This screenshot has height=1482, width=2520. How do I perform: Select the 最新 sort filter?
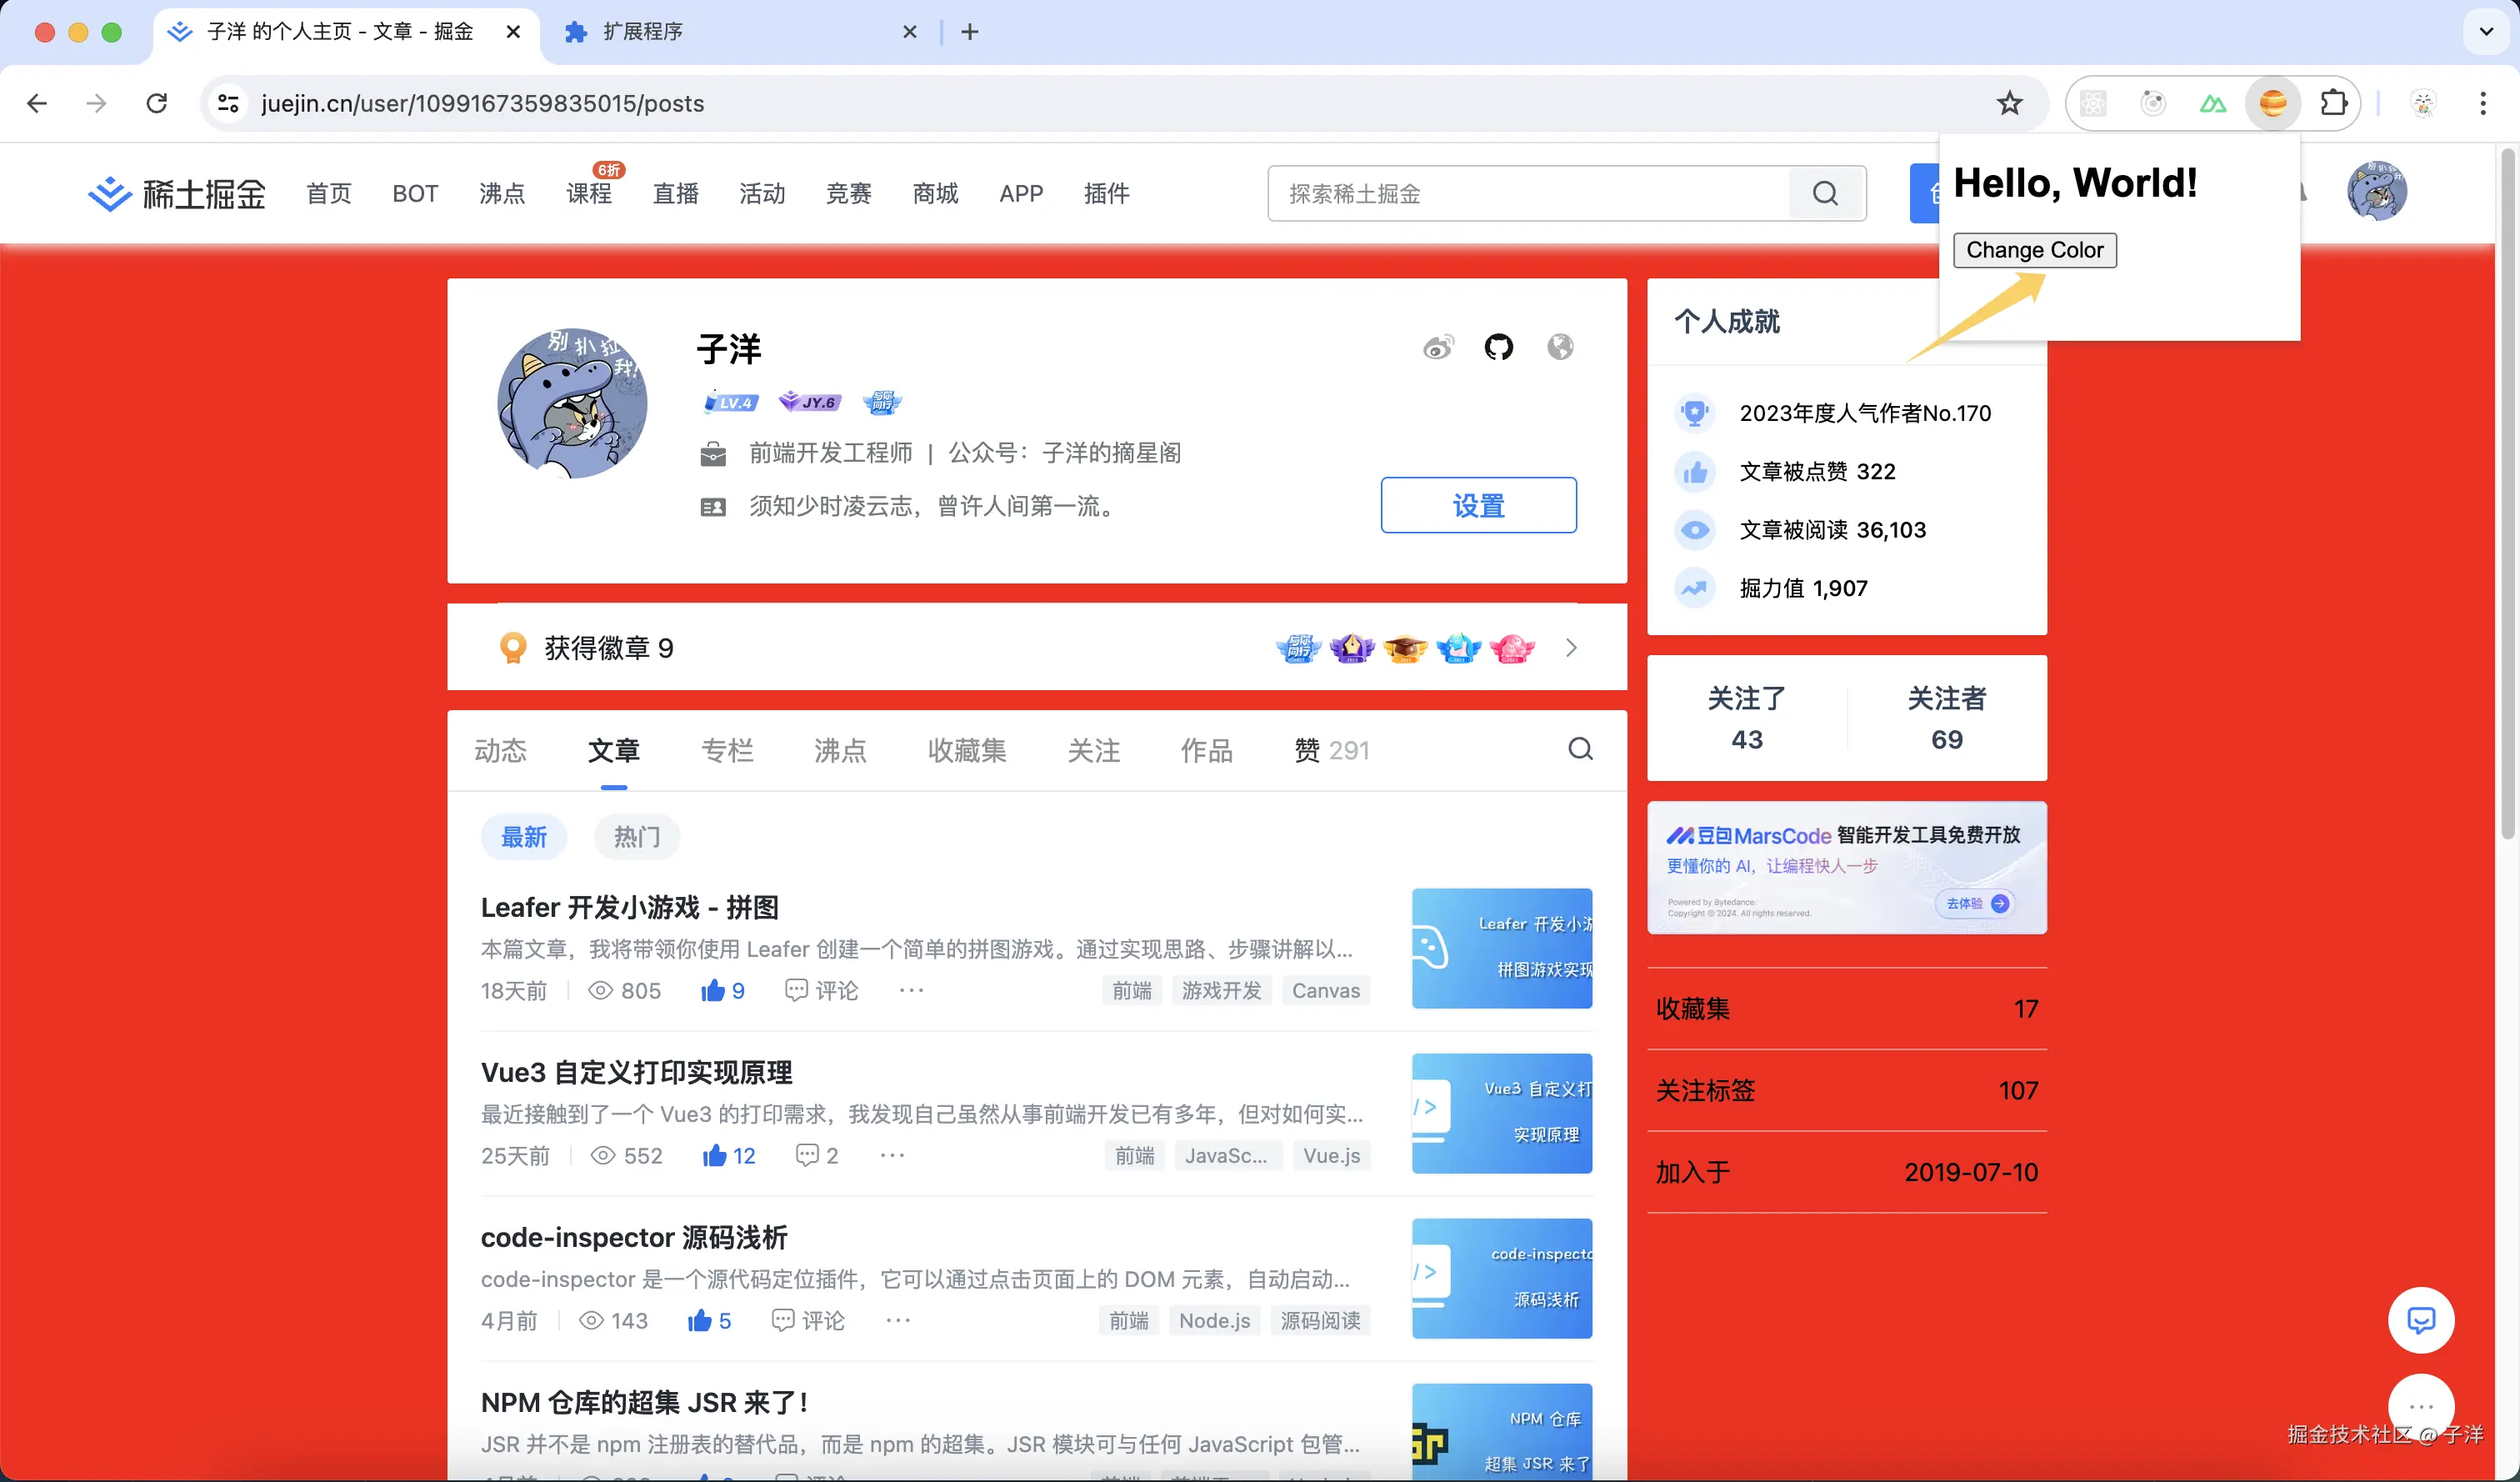pos(524,837)
